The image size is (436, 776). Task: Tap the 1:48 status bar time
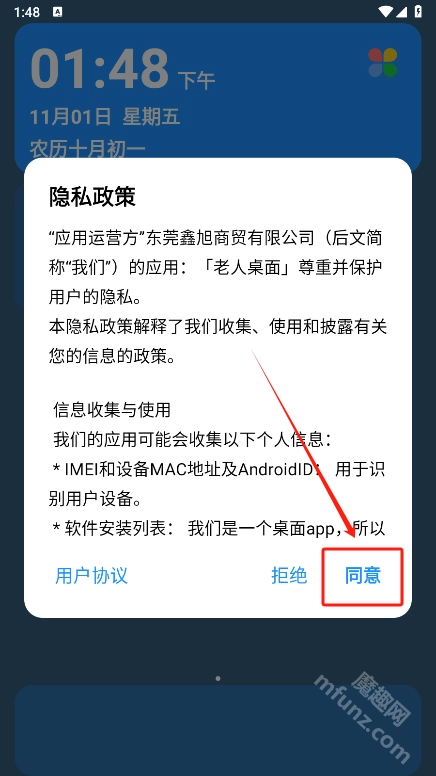(27, 11)
